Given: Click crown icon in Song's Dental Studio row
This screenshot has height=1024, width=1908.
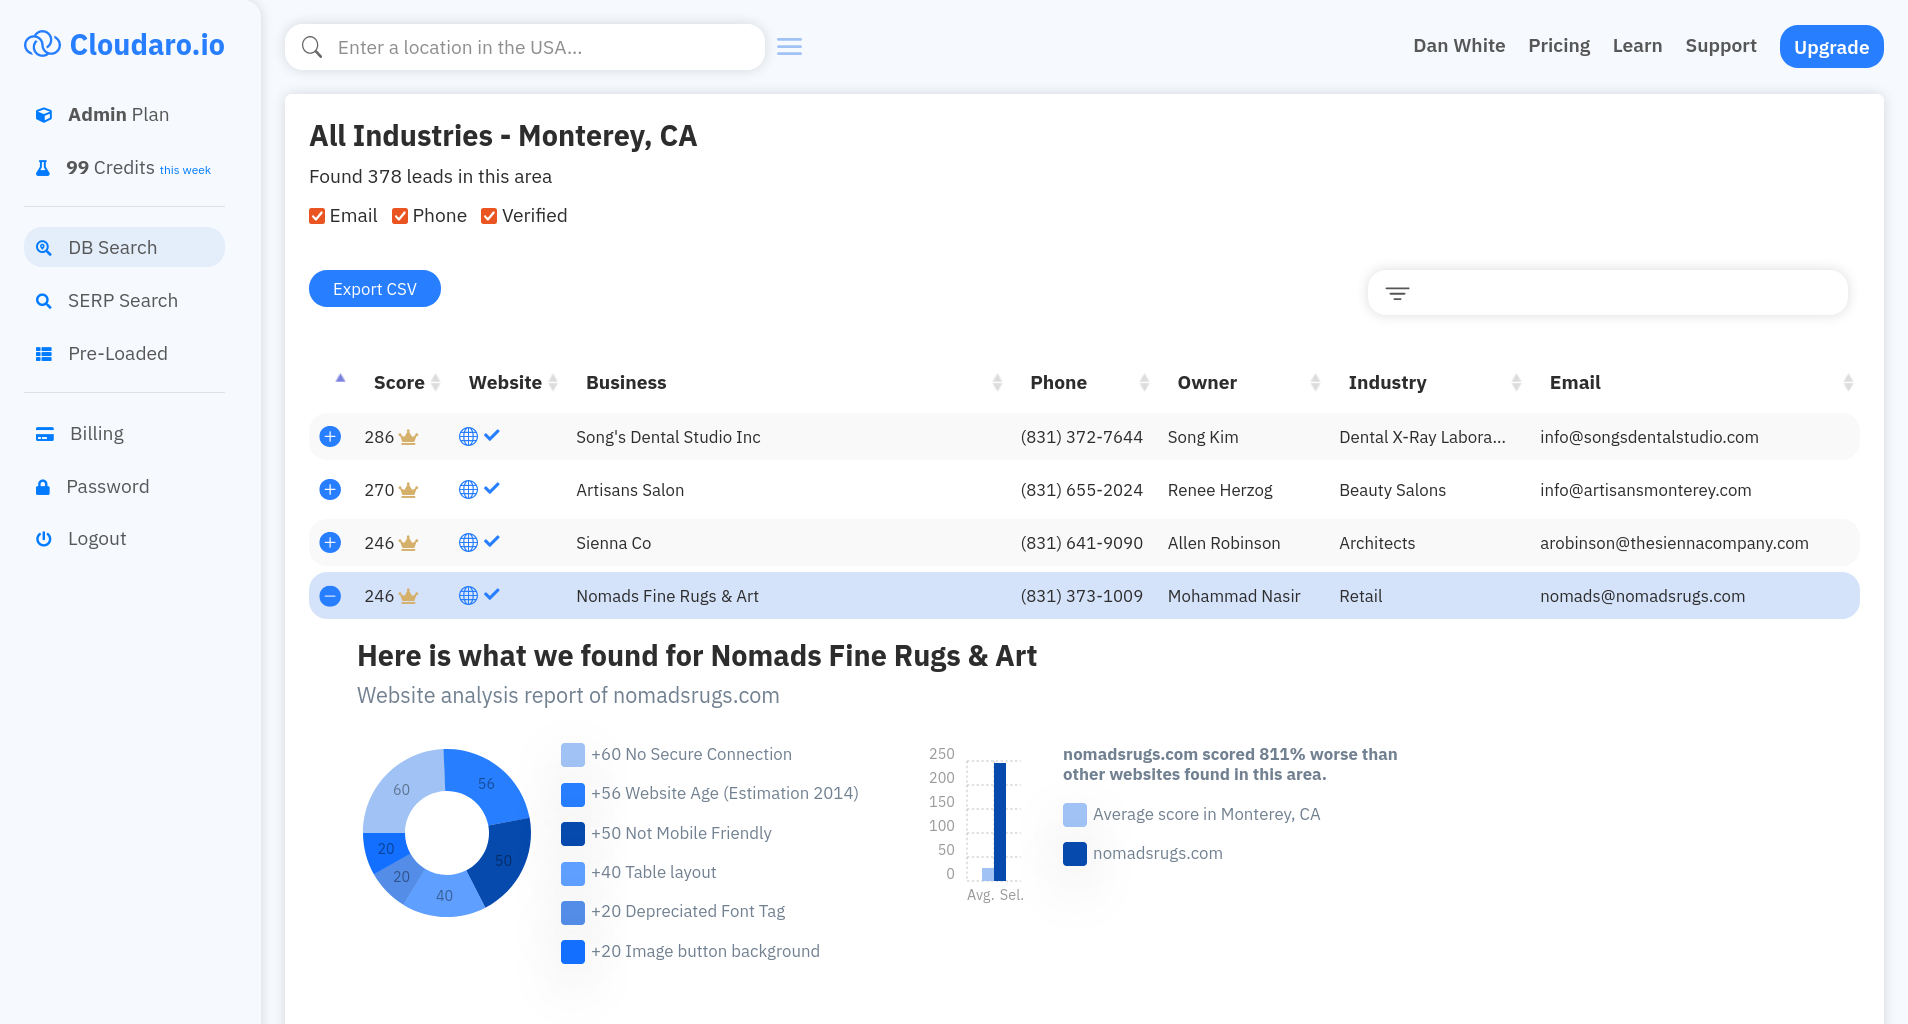Looking at the screenshot, I should tap(408, 437).
